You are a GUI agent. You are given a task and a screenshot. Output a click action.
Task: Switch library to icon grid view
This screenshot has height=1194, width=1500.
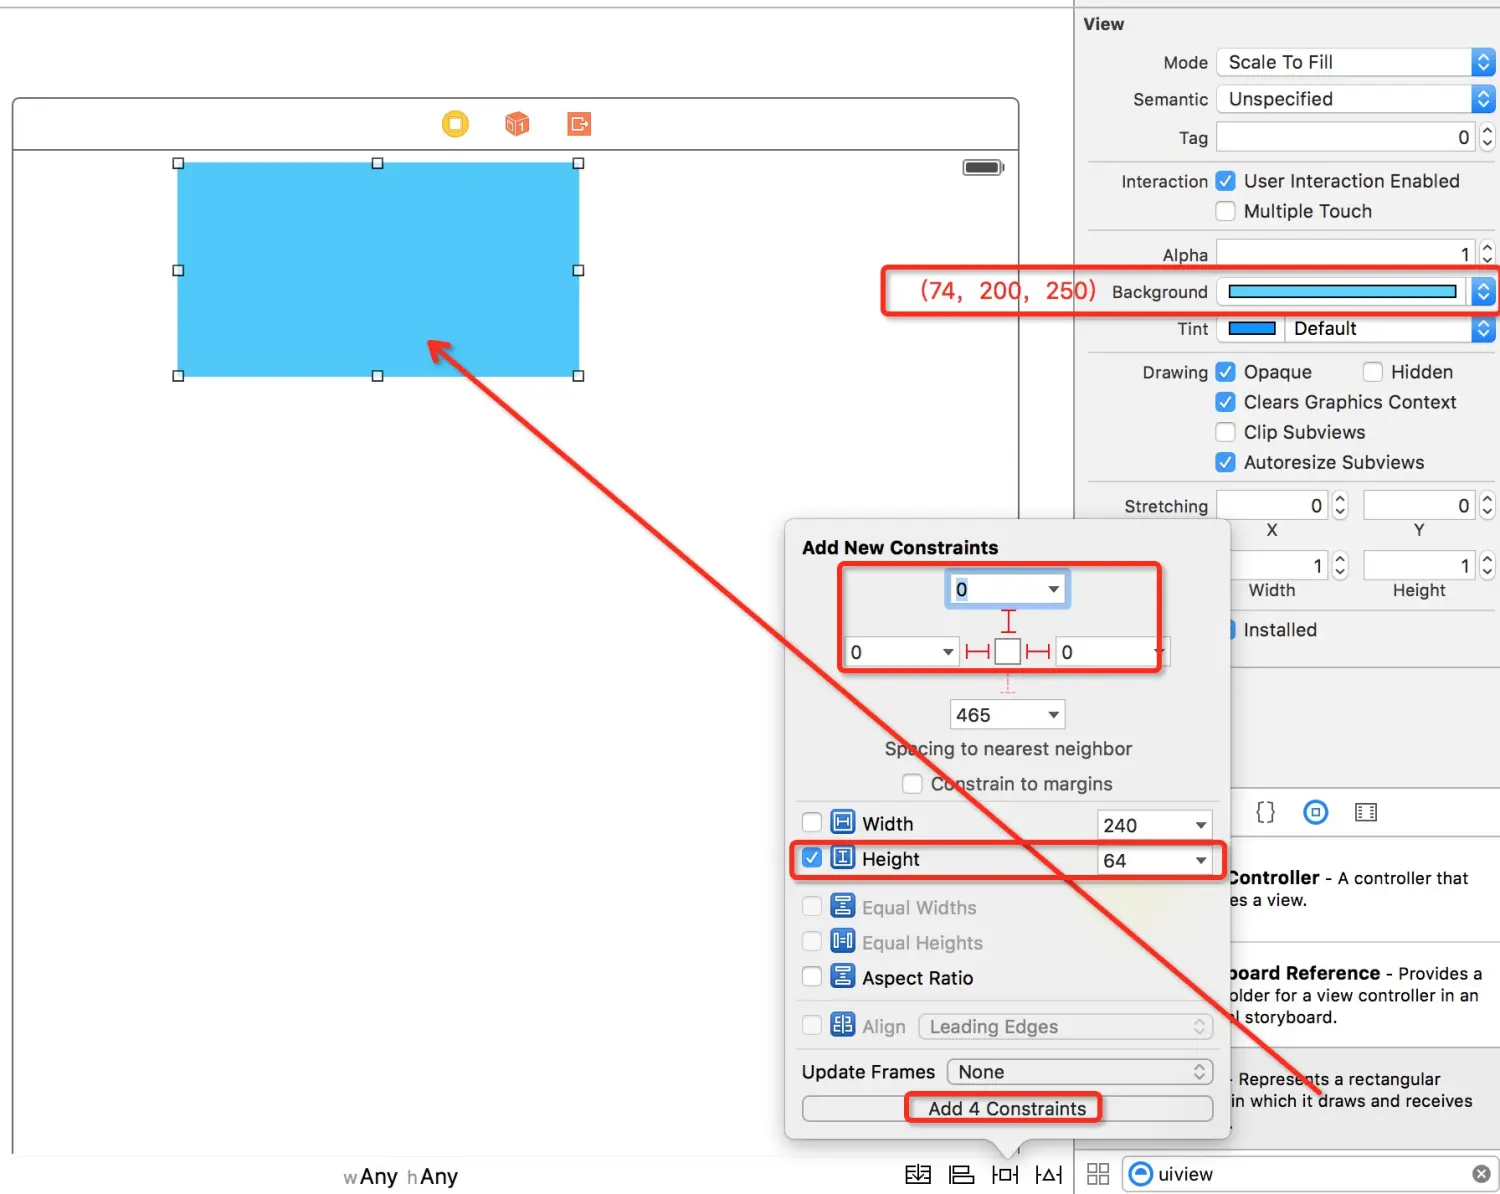point(1098,1174)
